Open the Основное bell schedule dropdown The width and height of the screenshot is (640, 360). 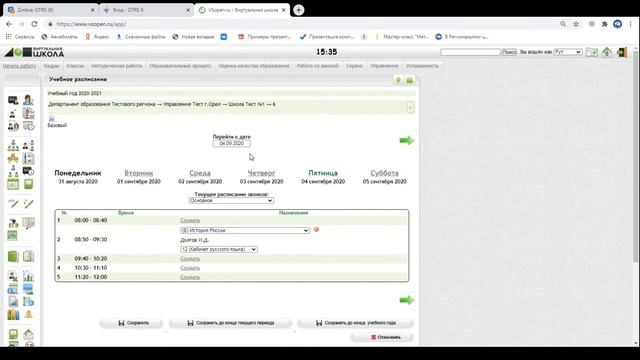(231, 200)
